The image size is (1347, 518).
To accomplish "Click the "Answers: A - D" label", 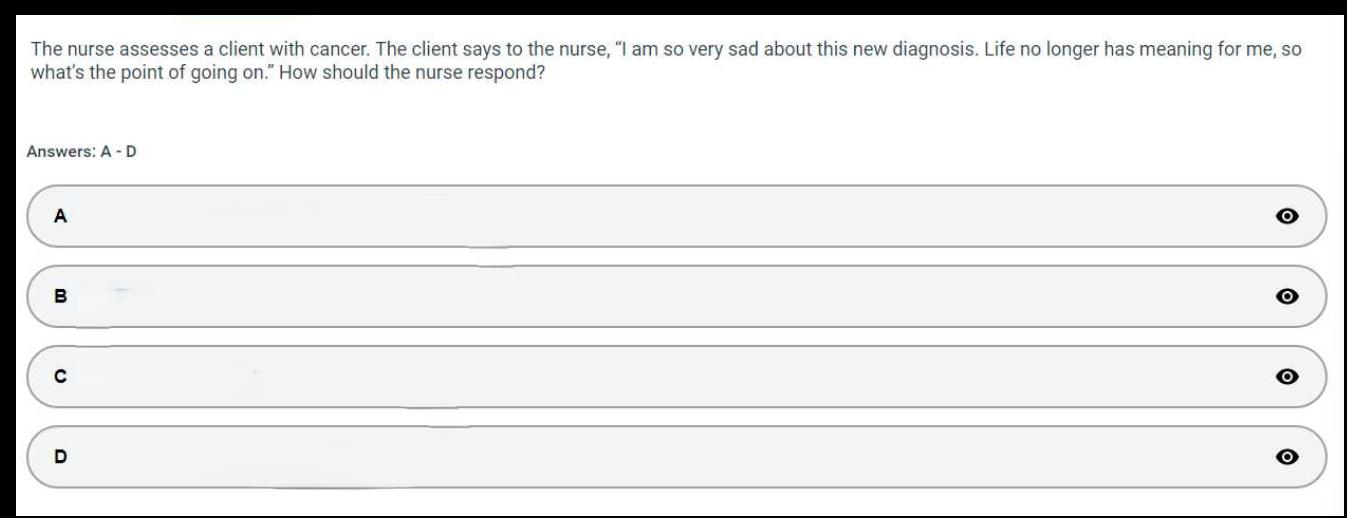I will click(x=82, y=152).
